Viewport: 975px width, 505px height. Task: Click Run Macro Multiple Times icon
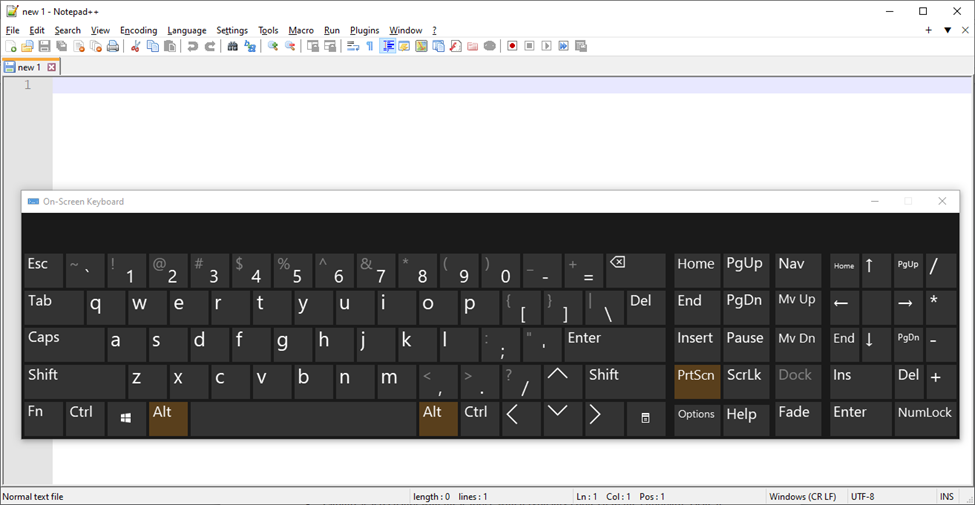click(563, 46)
